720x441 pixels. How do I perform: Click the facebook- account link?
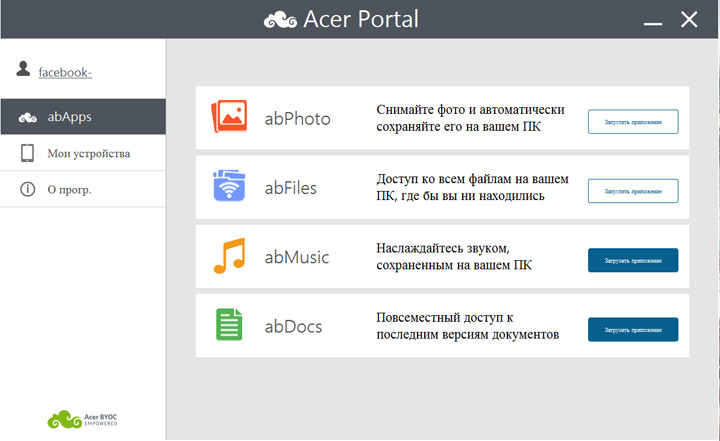click(x=65, y=72)
